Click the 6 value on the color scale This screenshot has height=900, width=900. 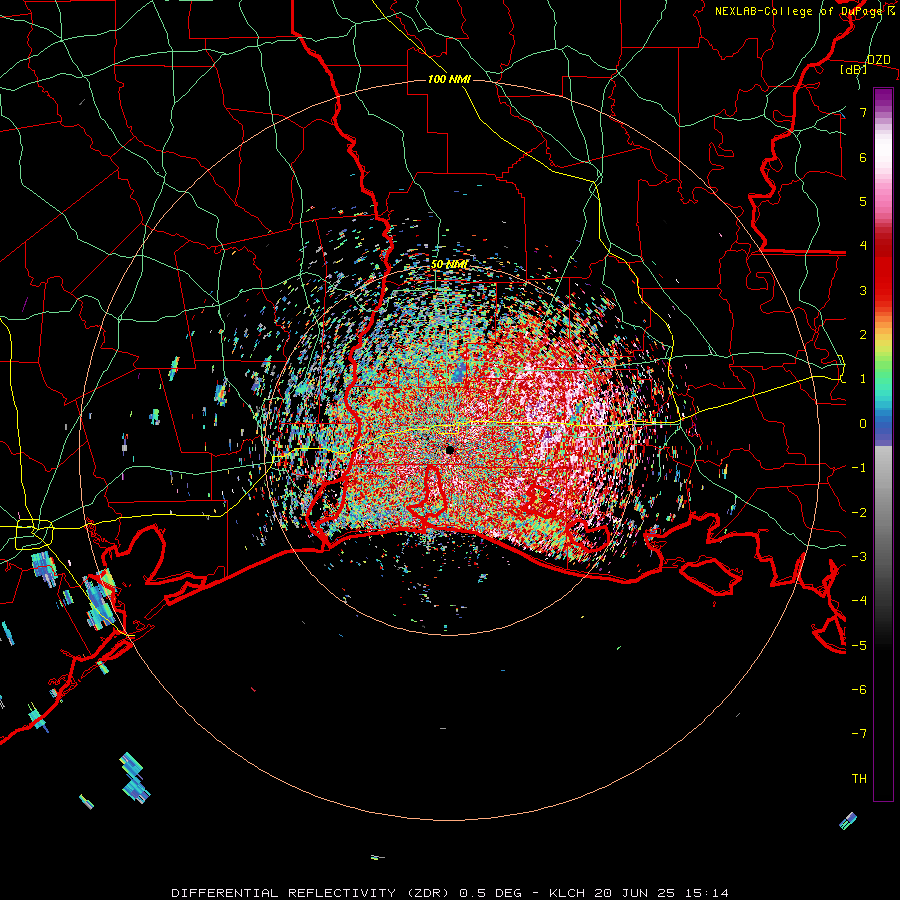(863, 157)
